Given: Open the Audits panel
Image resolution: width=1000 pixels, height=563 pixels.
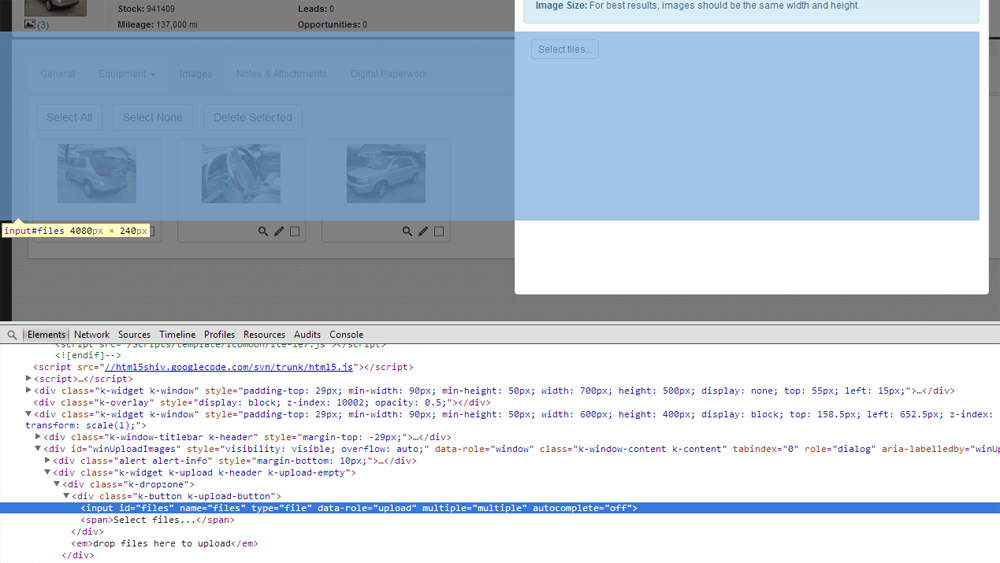Looking at the screenshot, I should point(307,335).
